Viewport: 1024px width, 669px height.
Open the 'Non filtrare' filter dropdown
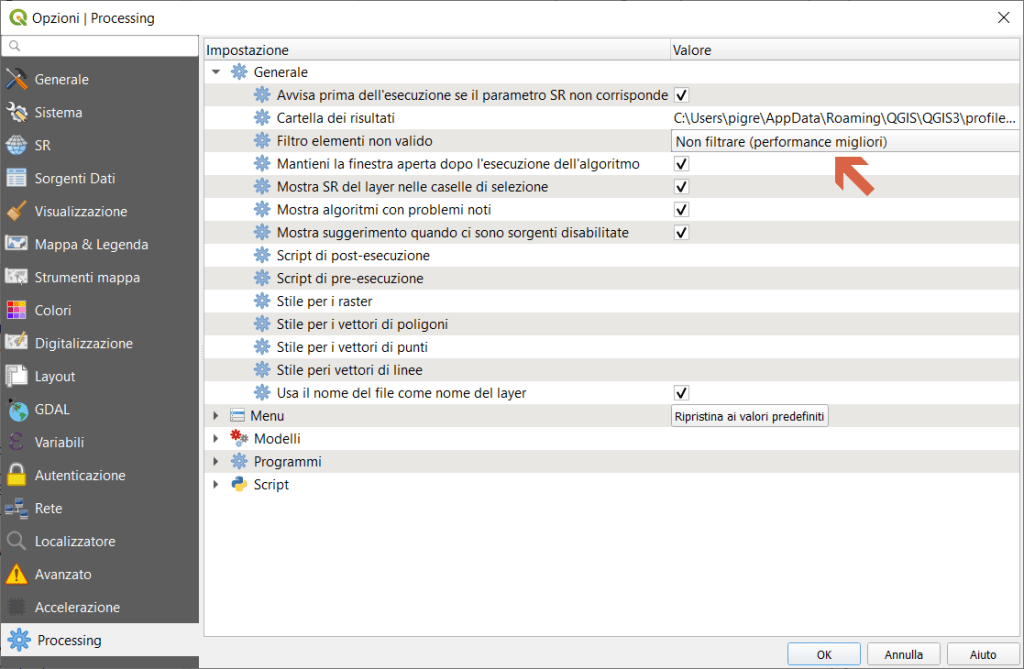[845, 142]
